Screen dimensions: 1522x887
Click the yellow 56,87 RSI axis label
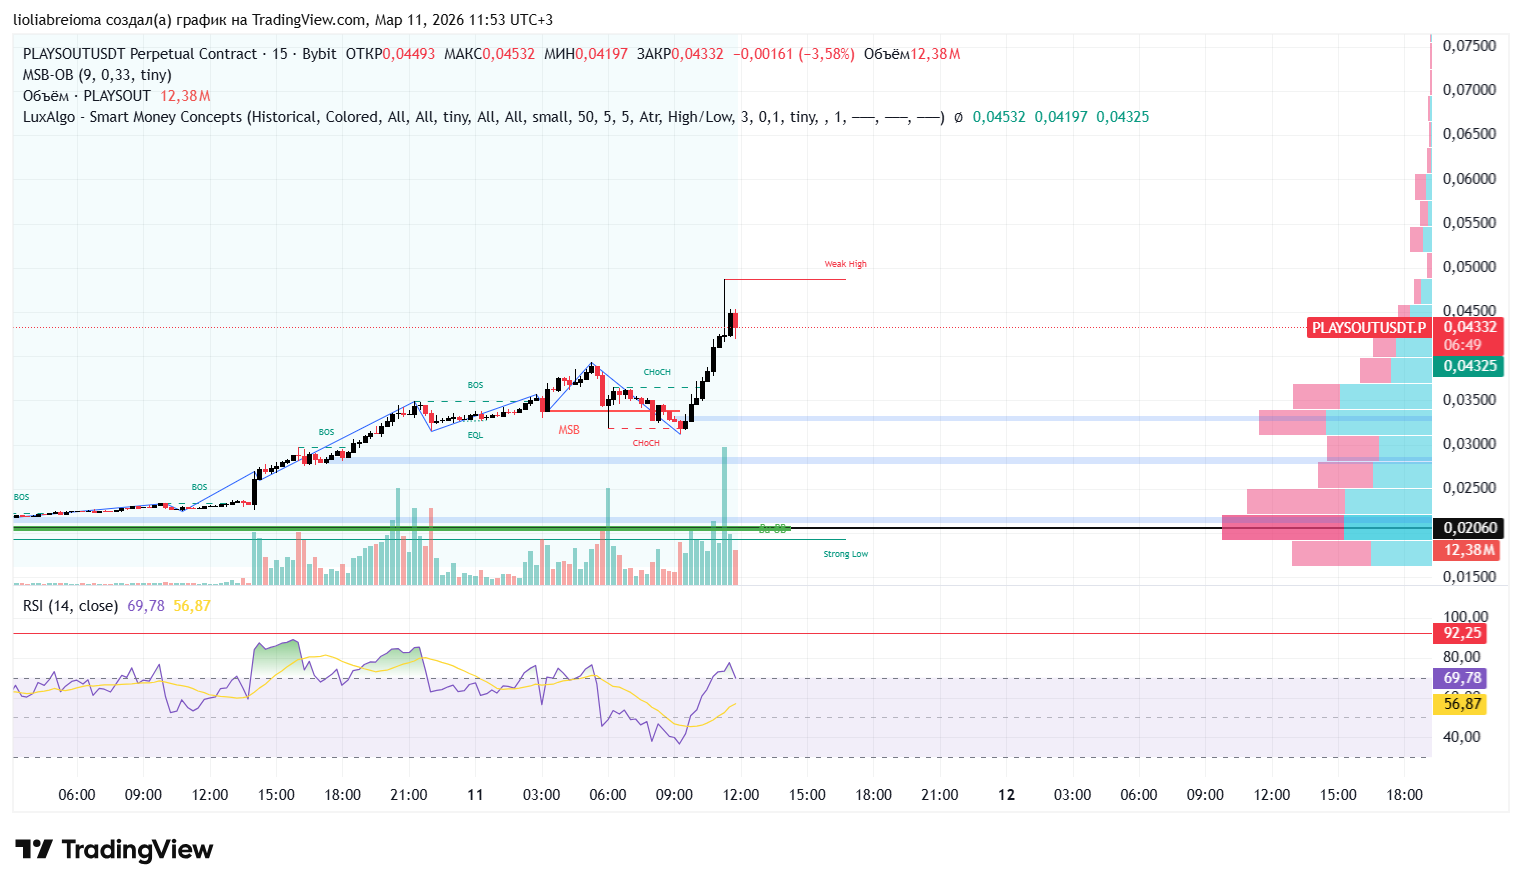(x=1461, y=704)
